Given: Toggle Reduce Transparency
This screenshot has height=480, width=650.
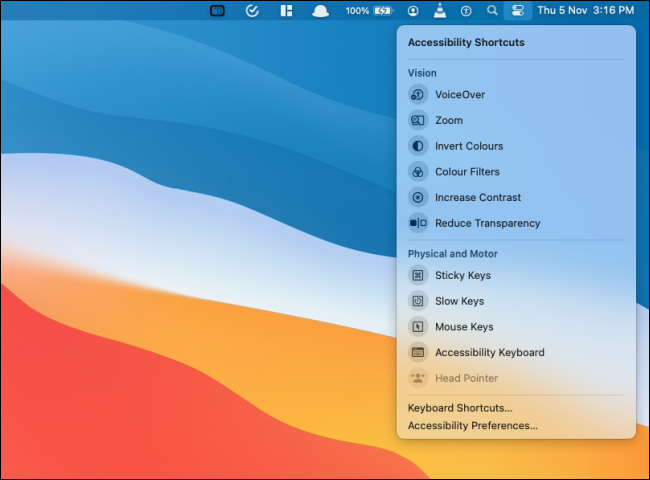Looking at the screenshot, I should coord(516,223).
